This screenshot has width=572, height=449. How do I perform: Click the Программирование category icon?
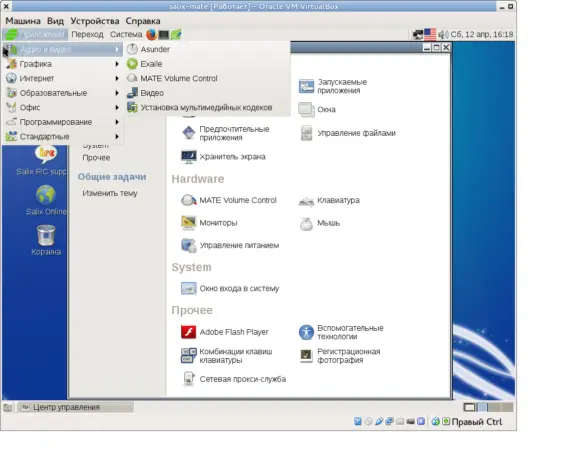11,121
